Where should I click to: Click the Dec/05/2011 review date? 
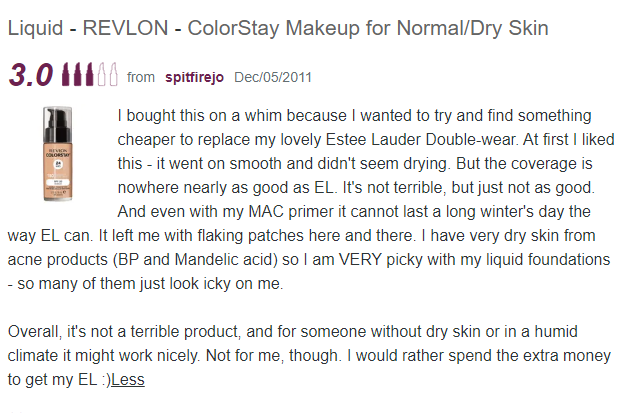point(273,77)
